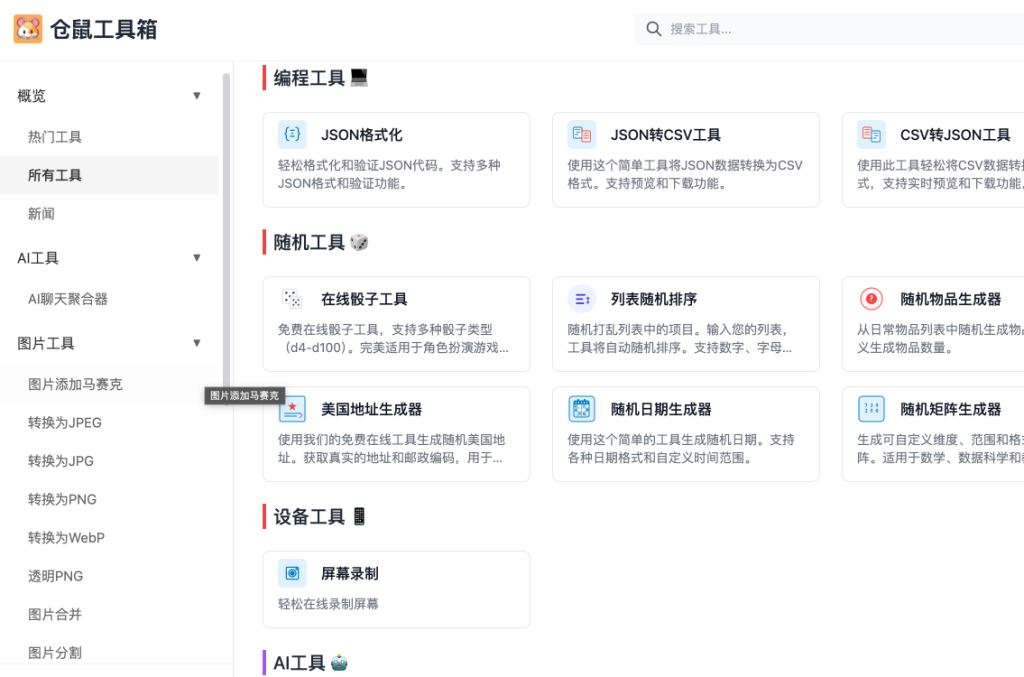Click the JSON转CSV工具 icon
1024x677 pixels.
582,133
